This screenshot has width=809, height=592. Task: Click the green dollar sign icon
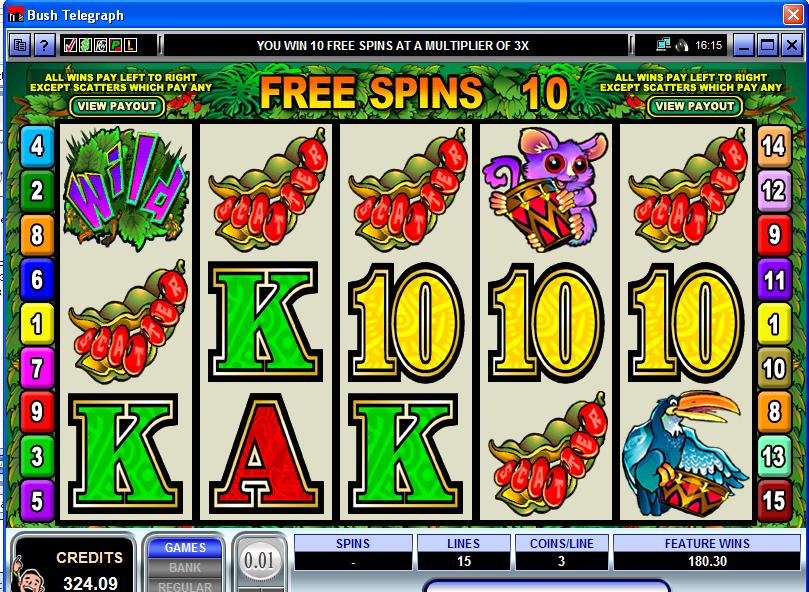pos(85,45)
